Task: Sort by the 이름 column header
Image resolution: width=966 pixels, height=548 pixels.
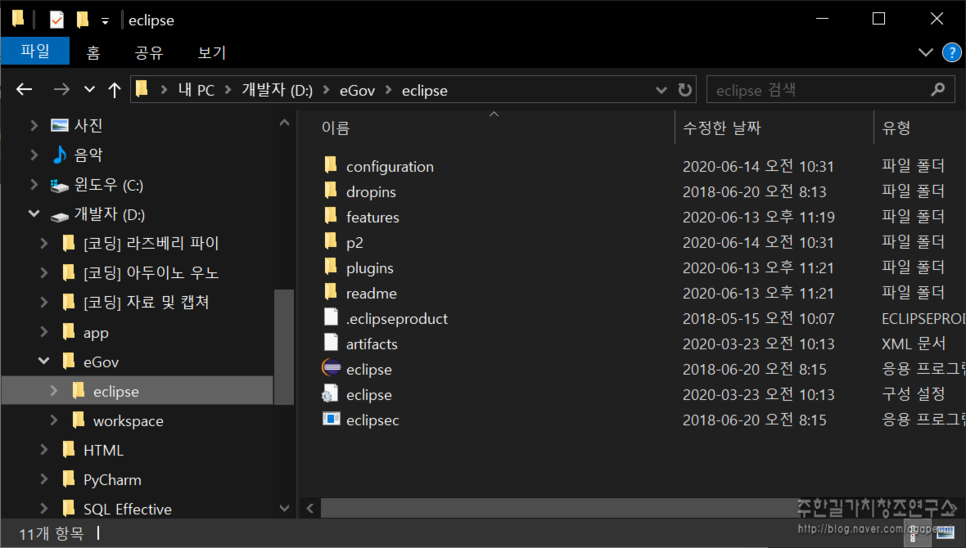Action: pos(335,128)
